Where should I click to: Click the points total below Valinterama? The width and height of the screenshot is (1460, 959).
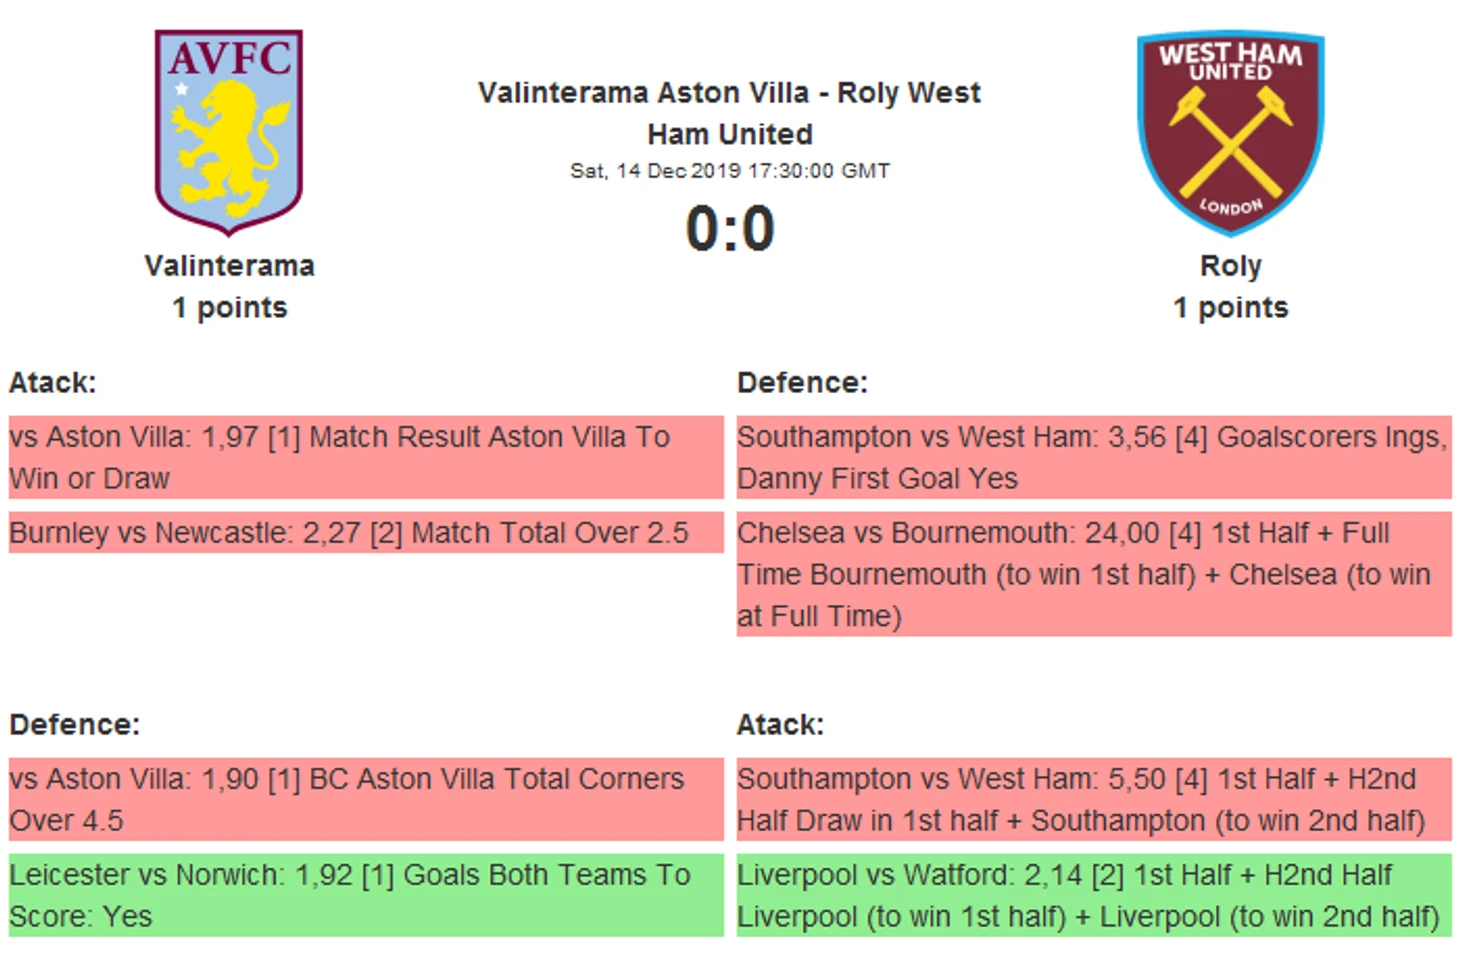click(229, 308)
